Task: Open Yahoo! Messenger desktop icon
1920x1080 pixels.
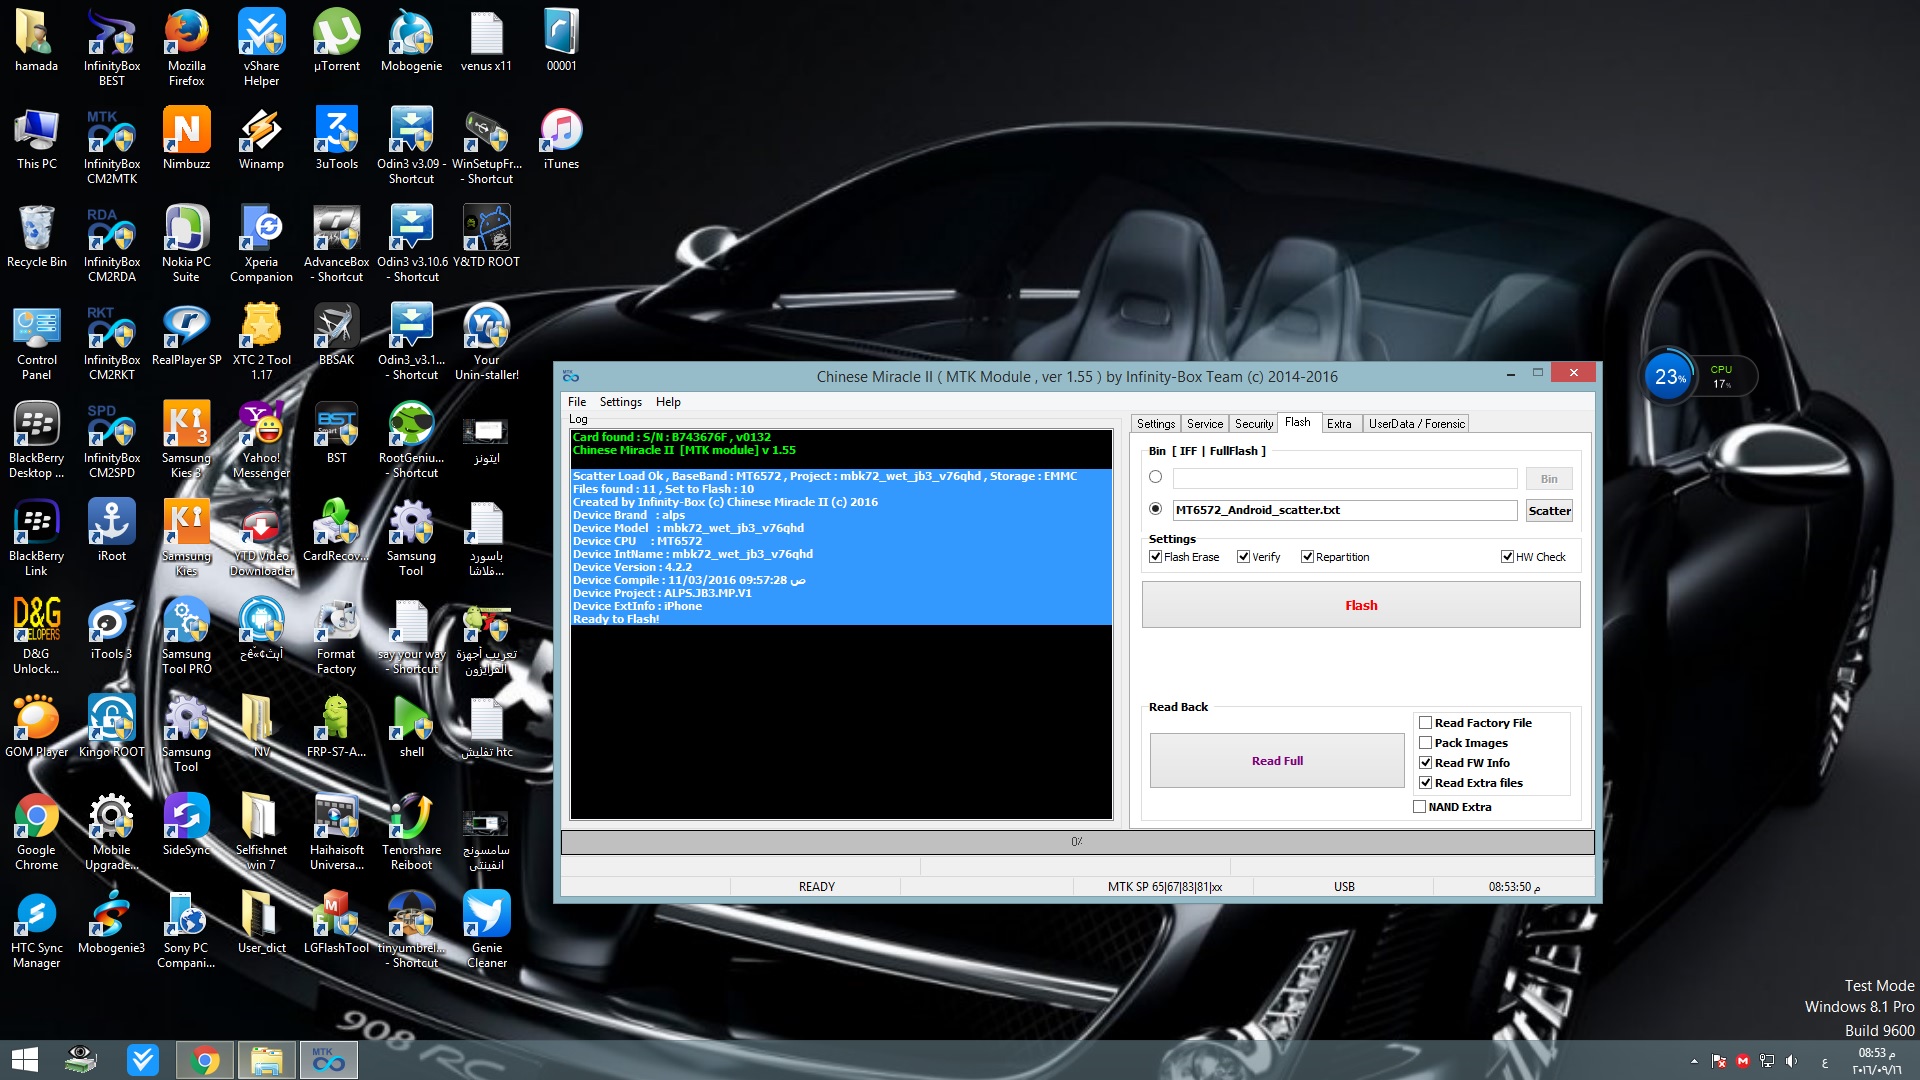Action: (x=261, y=439)
